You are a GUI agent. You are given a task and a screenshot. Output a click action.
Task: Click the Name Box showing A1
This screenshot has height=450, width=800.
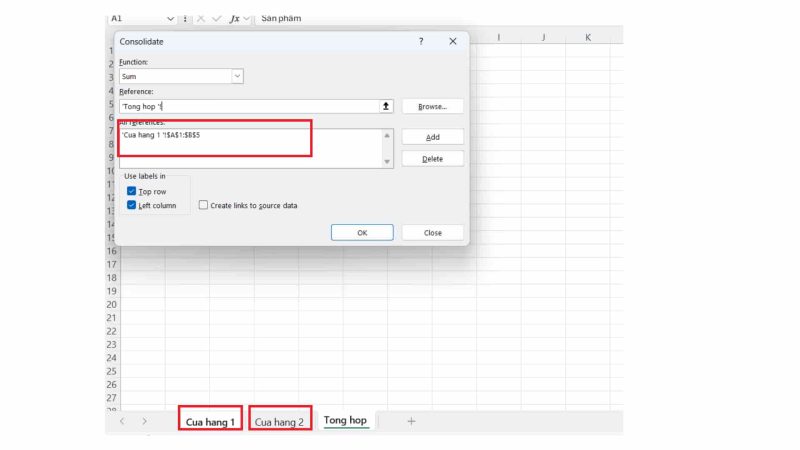point(136,18)
